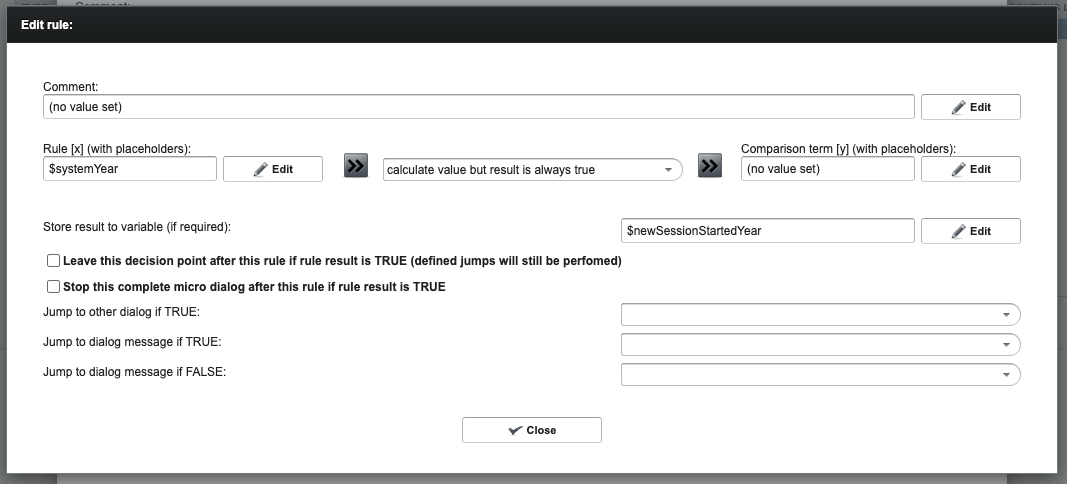Click the pencil Edit button for Comparison term
1067x484 pixels.
[x=970, y=169]
